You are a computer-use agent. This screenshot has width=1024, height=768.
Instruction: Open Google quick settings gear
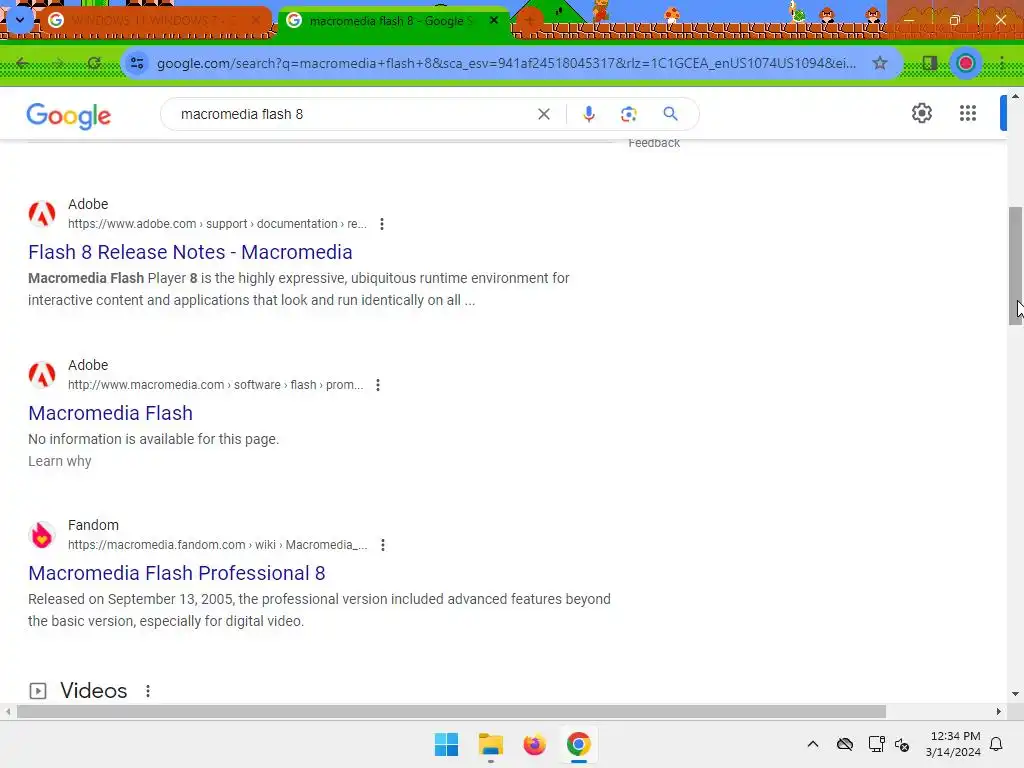pos(921,113)
